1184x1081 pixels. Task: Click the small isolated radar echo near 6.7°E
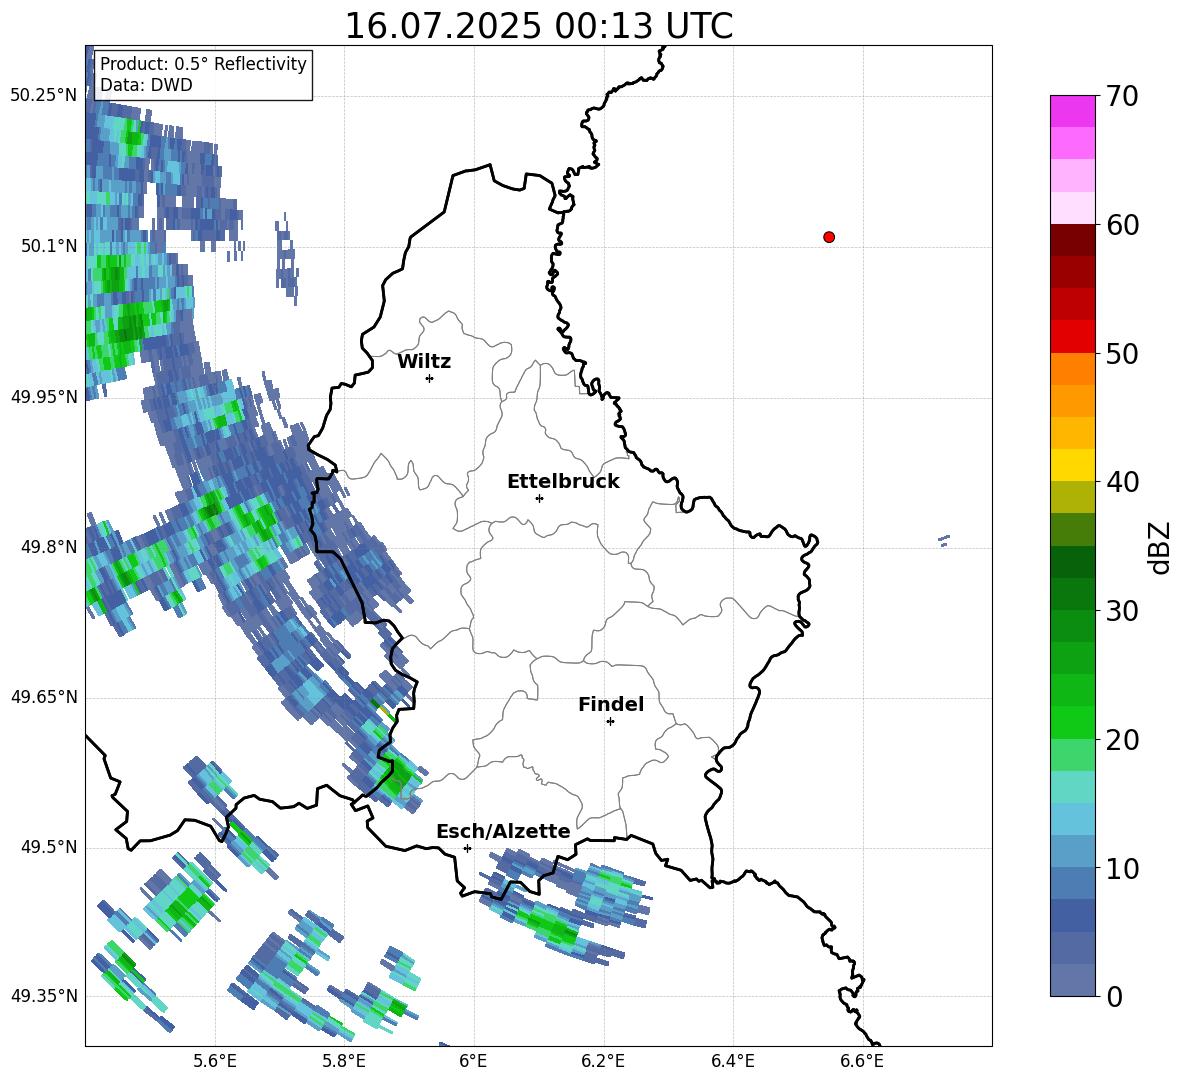[944, 540]
